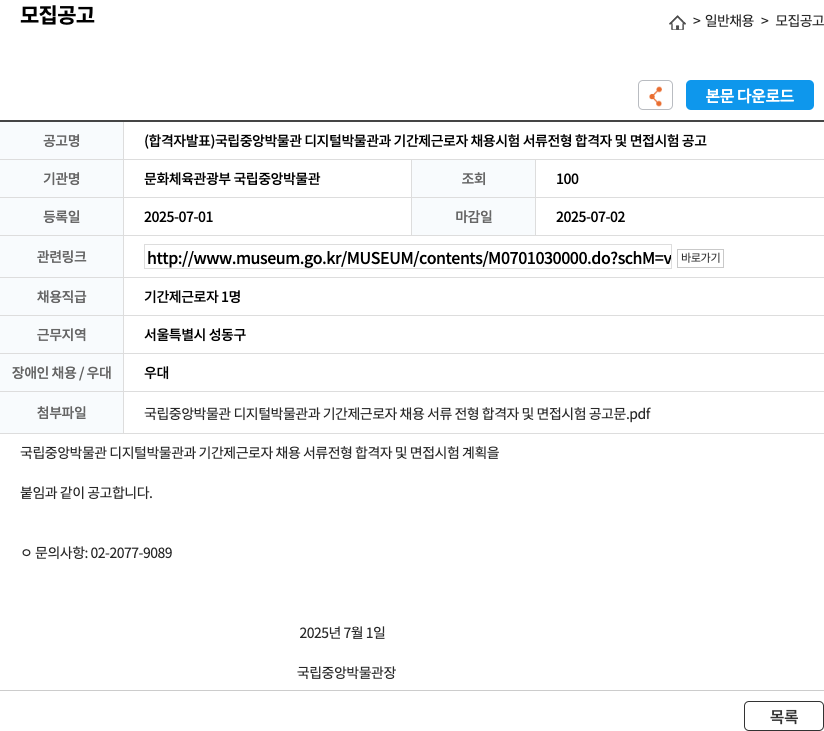Click the deadline date 2025-07-02
824x731 pixels.
pyautogui.click(x=591, y=217)
